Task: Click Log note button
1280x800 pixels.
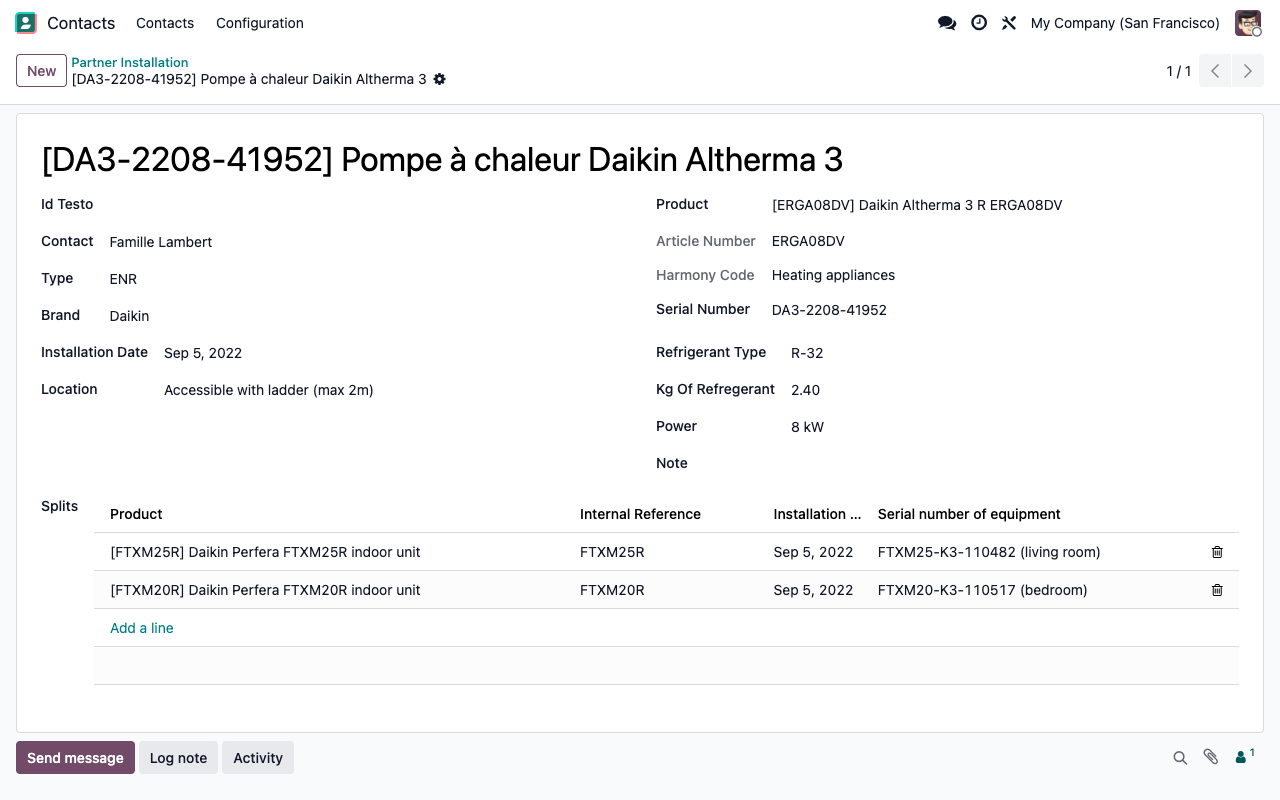Action: click(178, 758)
